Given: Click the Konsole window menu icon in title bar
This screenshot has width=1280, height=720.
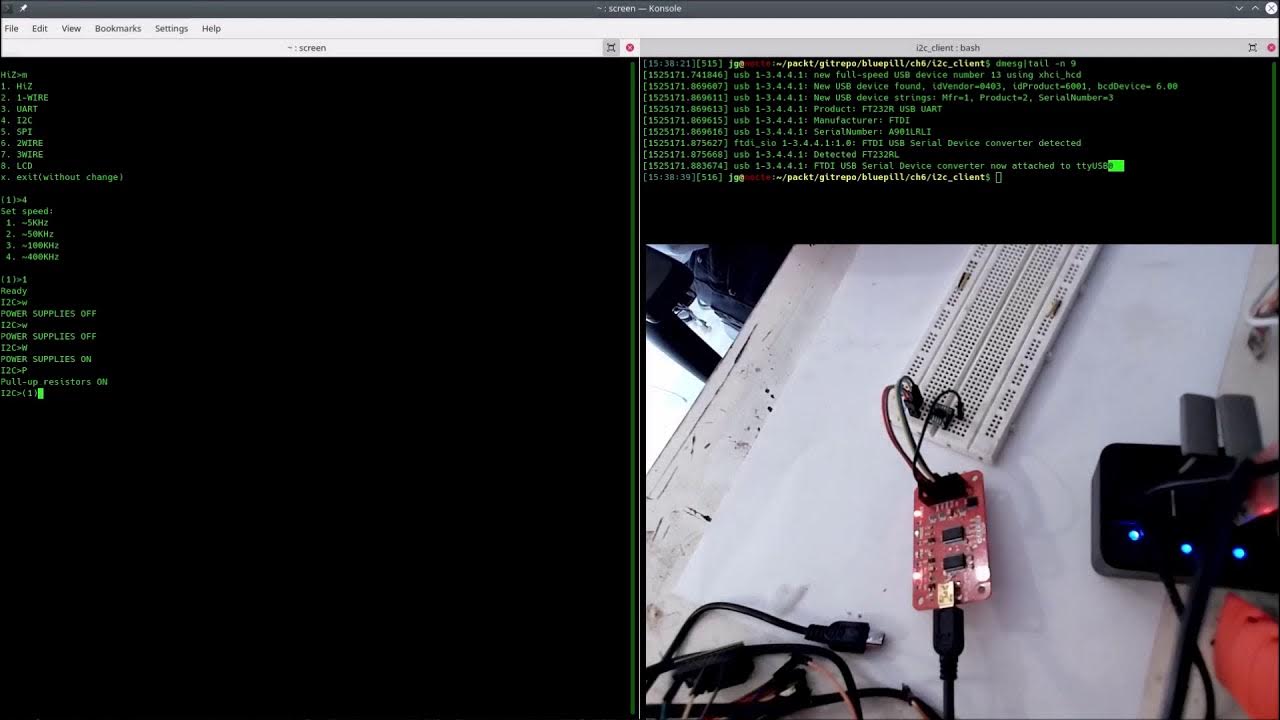Looking at the screenshot, I should (8, 8).
